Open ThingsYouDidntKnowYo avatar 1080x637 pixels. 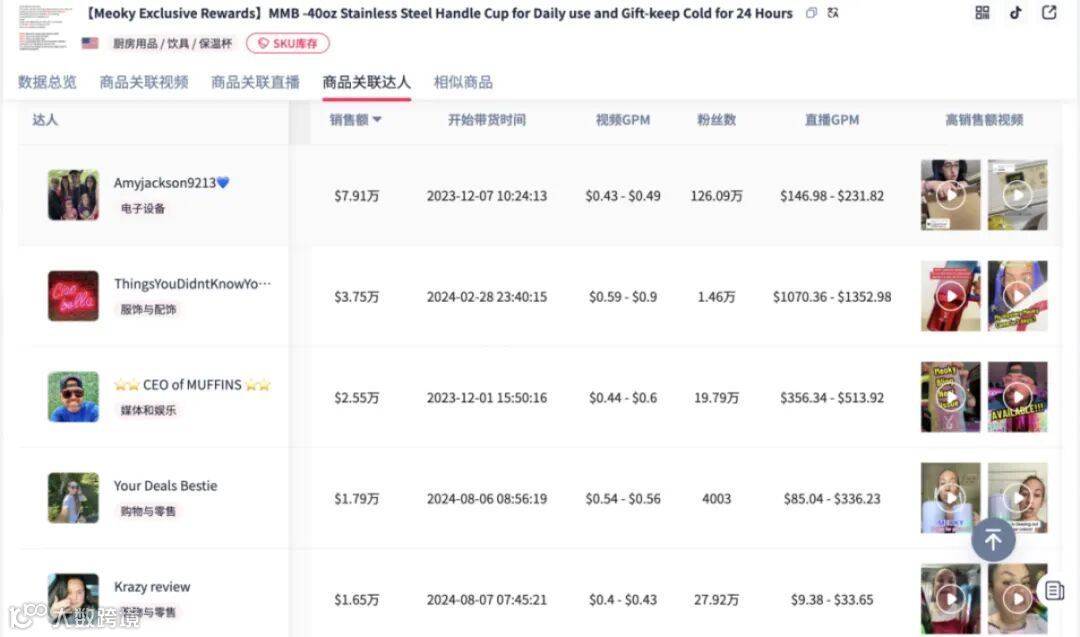coord(73,296)
